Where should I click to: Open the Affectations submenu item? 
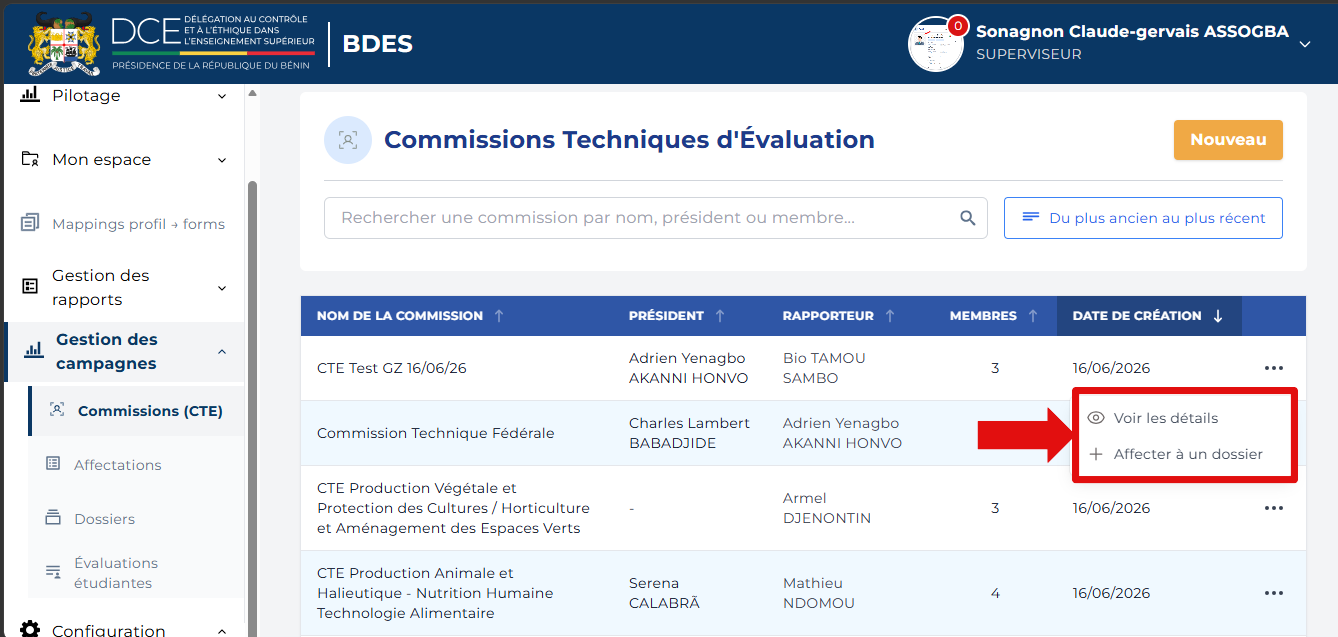[117, 465]
